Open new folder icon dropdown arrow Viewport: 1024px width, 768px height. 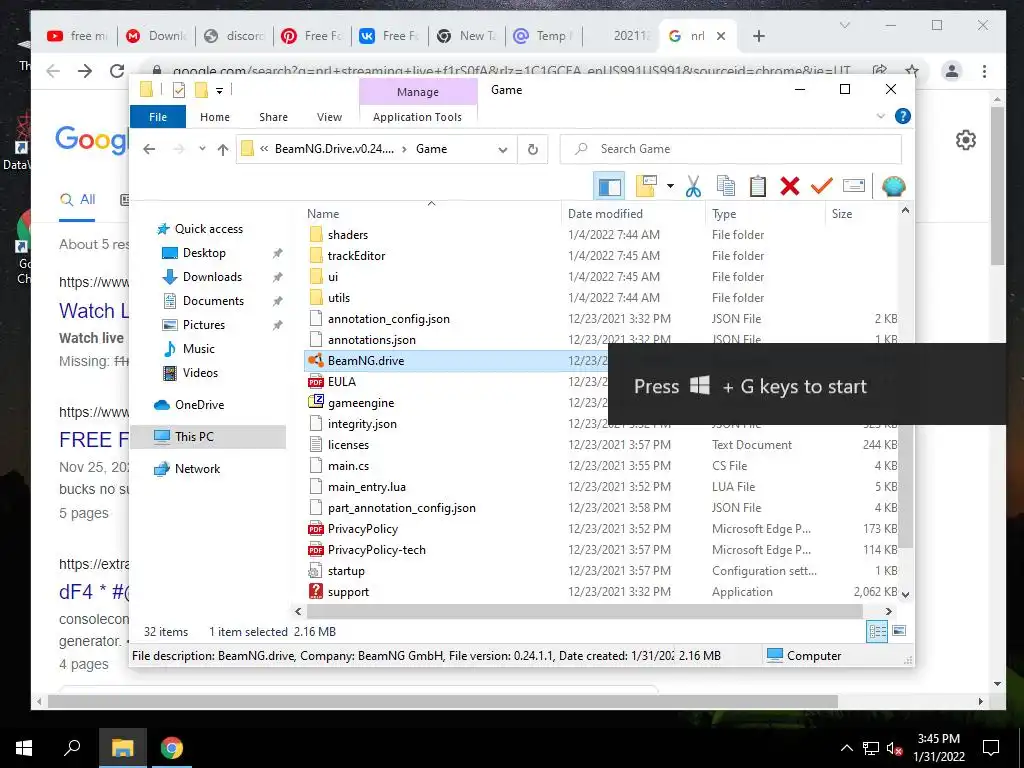coord(670,187)
